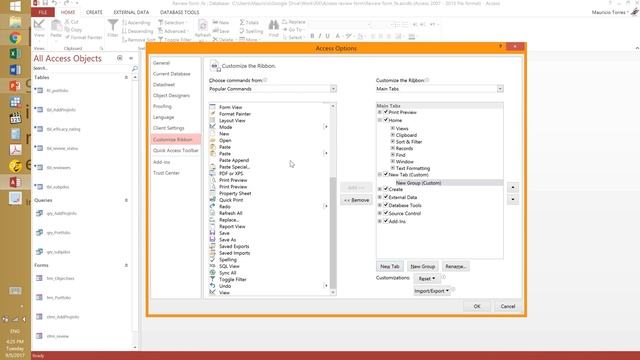The height and width of the screenshot is (360, 640).
Task: Click the View icon in ribbon
Action: click(x=39, y=25)
